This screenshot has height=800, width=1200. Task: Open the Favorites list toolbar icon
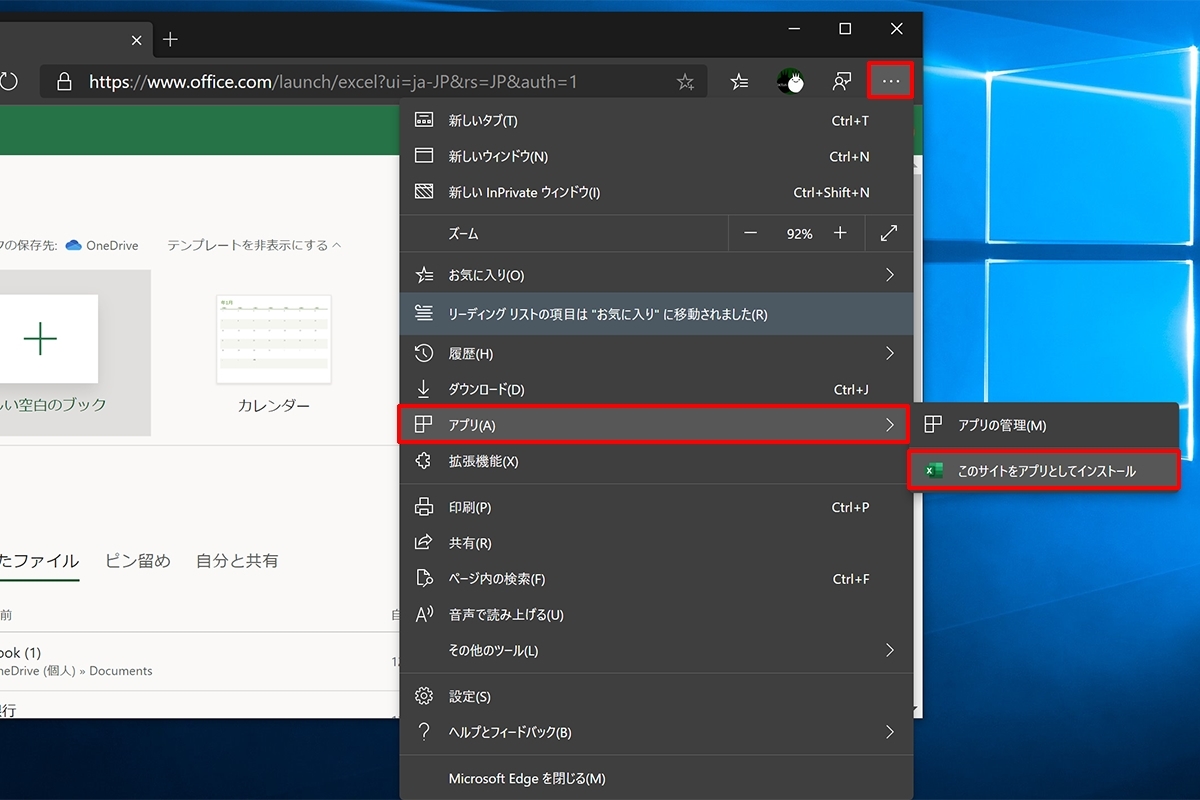tap(739, 82)
